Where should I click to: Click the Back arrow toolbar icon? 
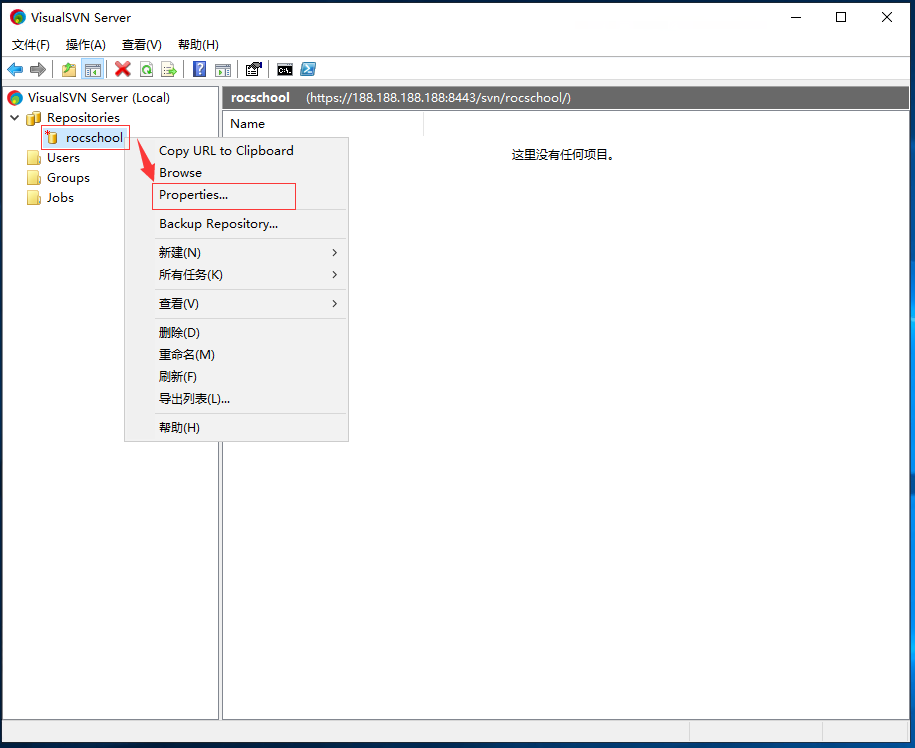[15, 69]
